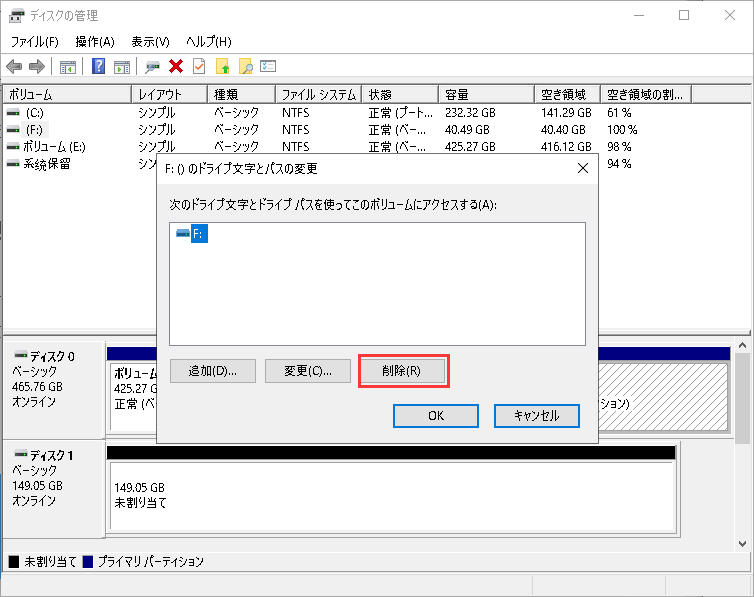This screenshot has height=597, width=754.
Task: Sort by 状態 column header
Action: click(x=401, y=95)
